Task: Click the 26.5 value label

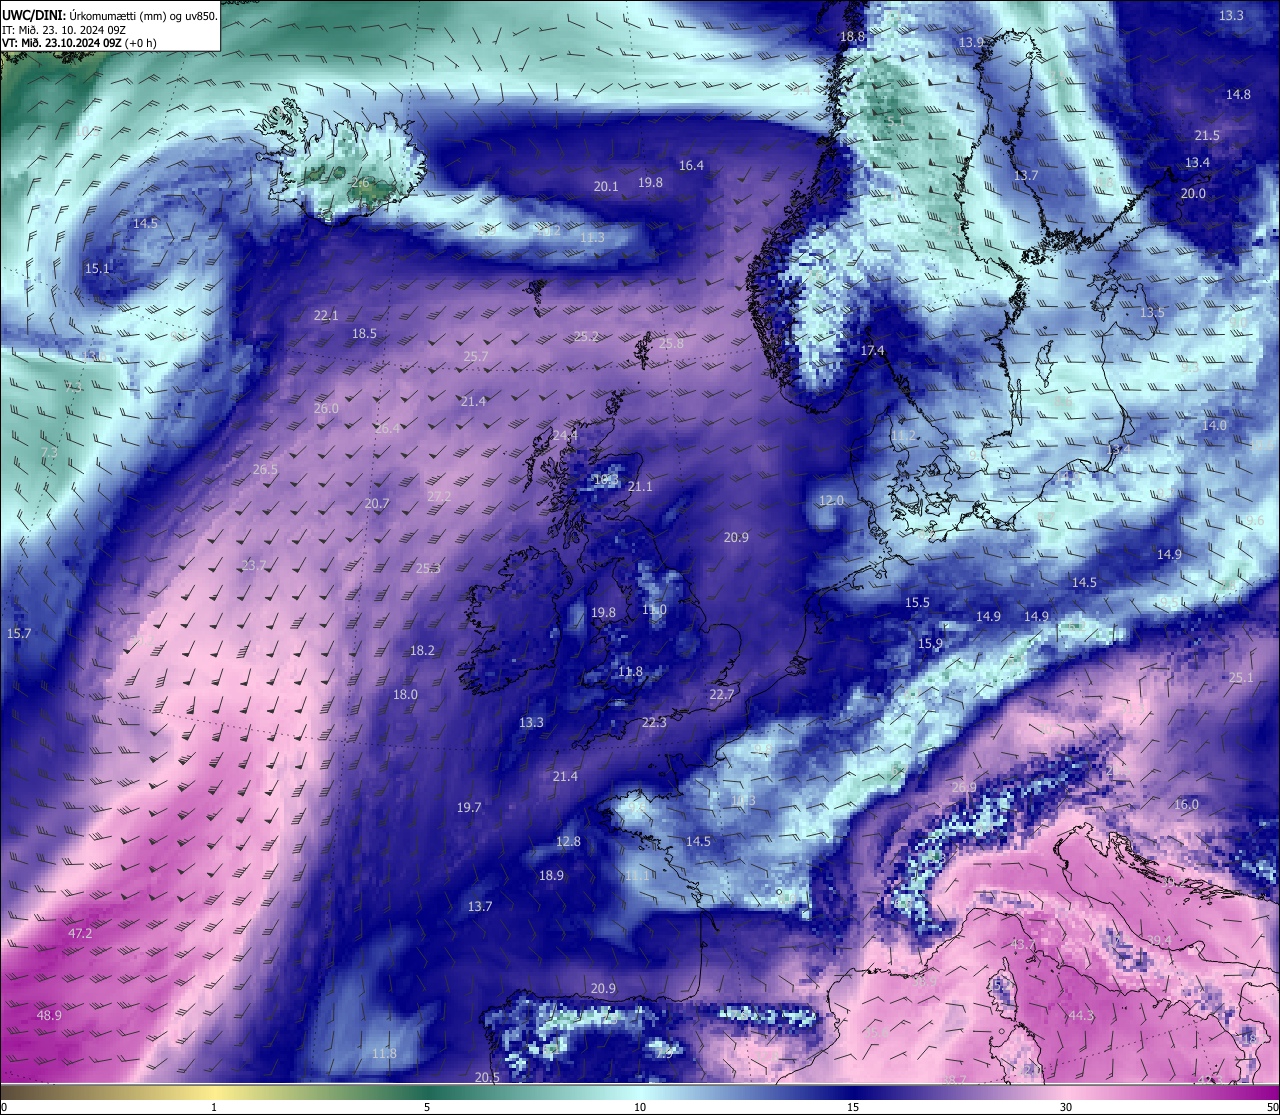Action: point(265,469)
